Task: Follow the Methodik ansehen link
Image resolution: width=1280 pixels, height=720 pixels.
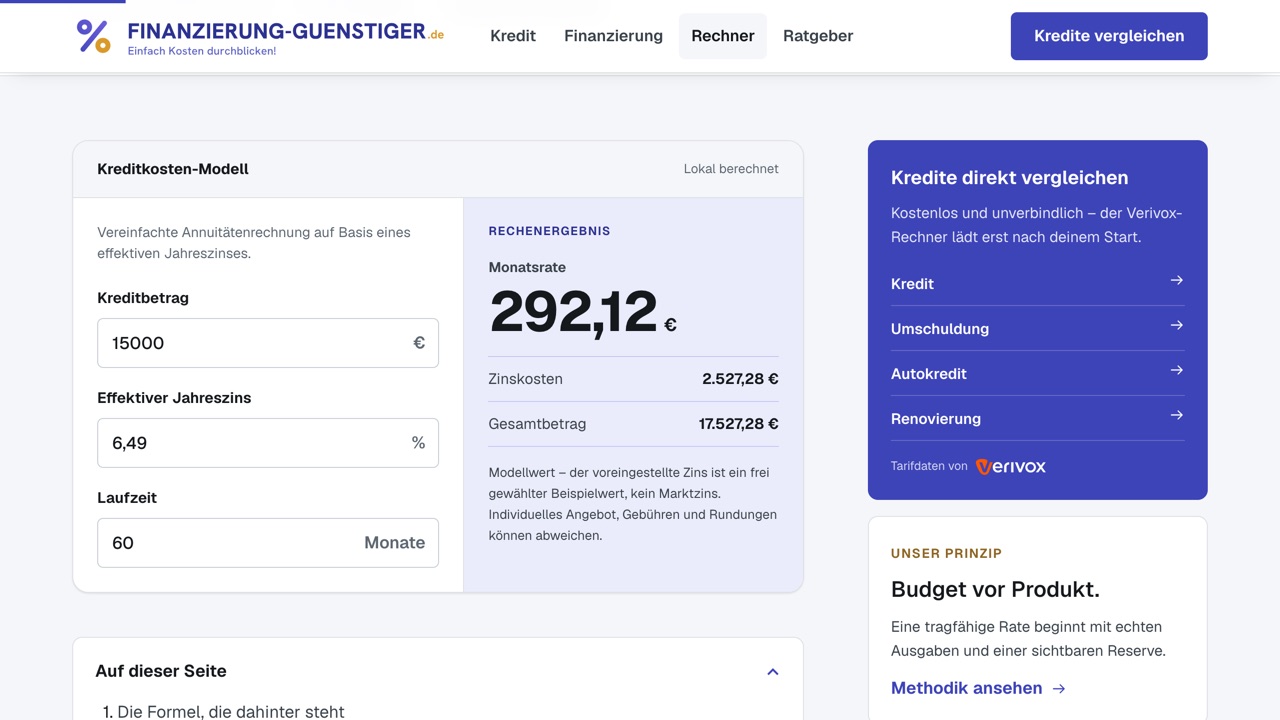Action: tap(978, 688)
